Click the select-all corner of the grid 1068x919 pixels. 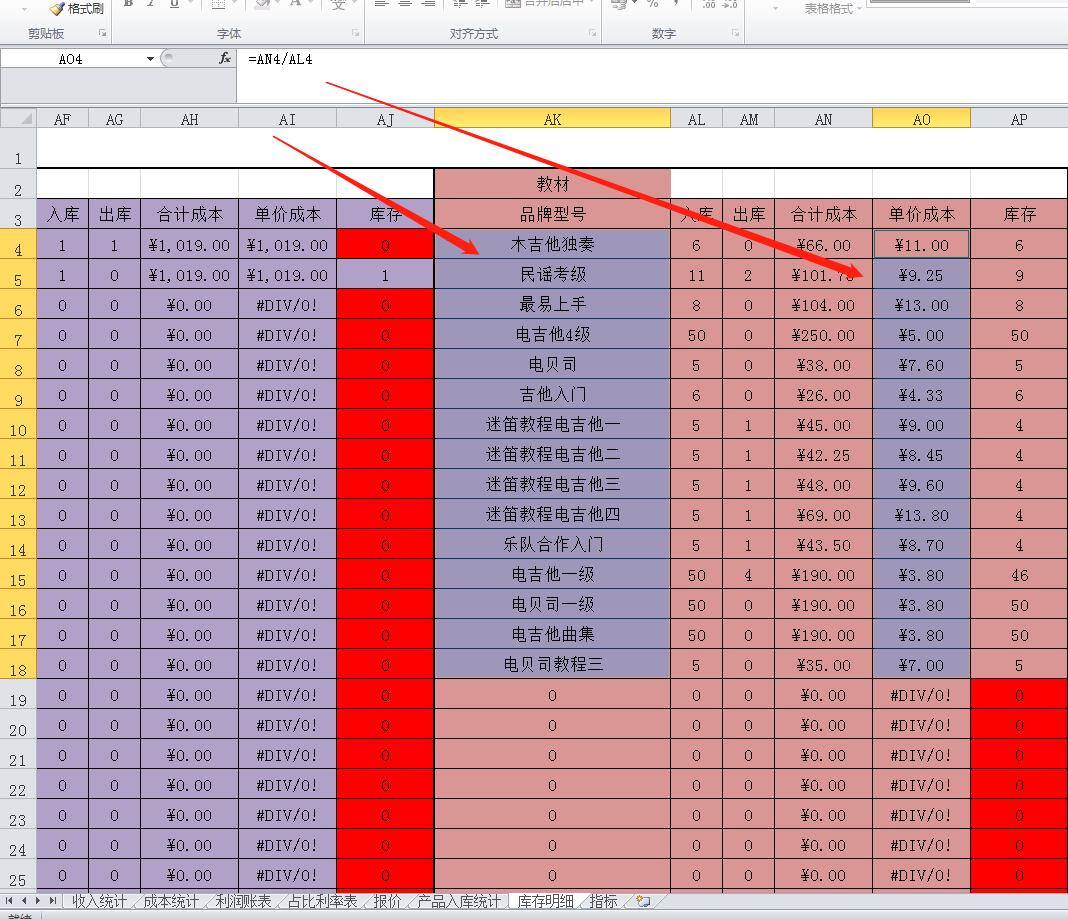tap(18, 119)
